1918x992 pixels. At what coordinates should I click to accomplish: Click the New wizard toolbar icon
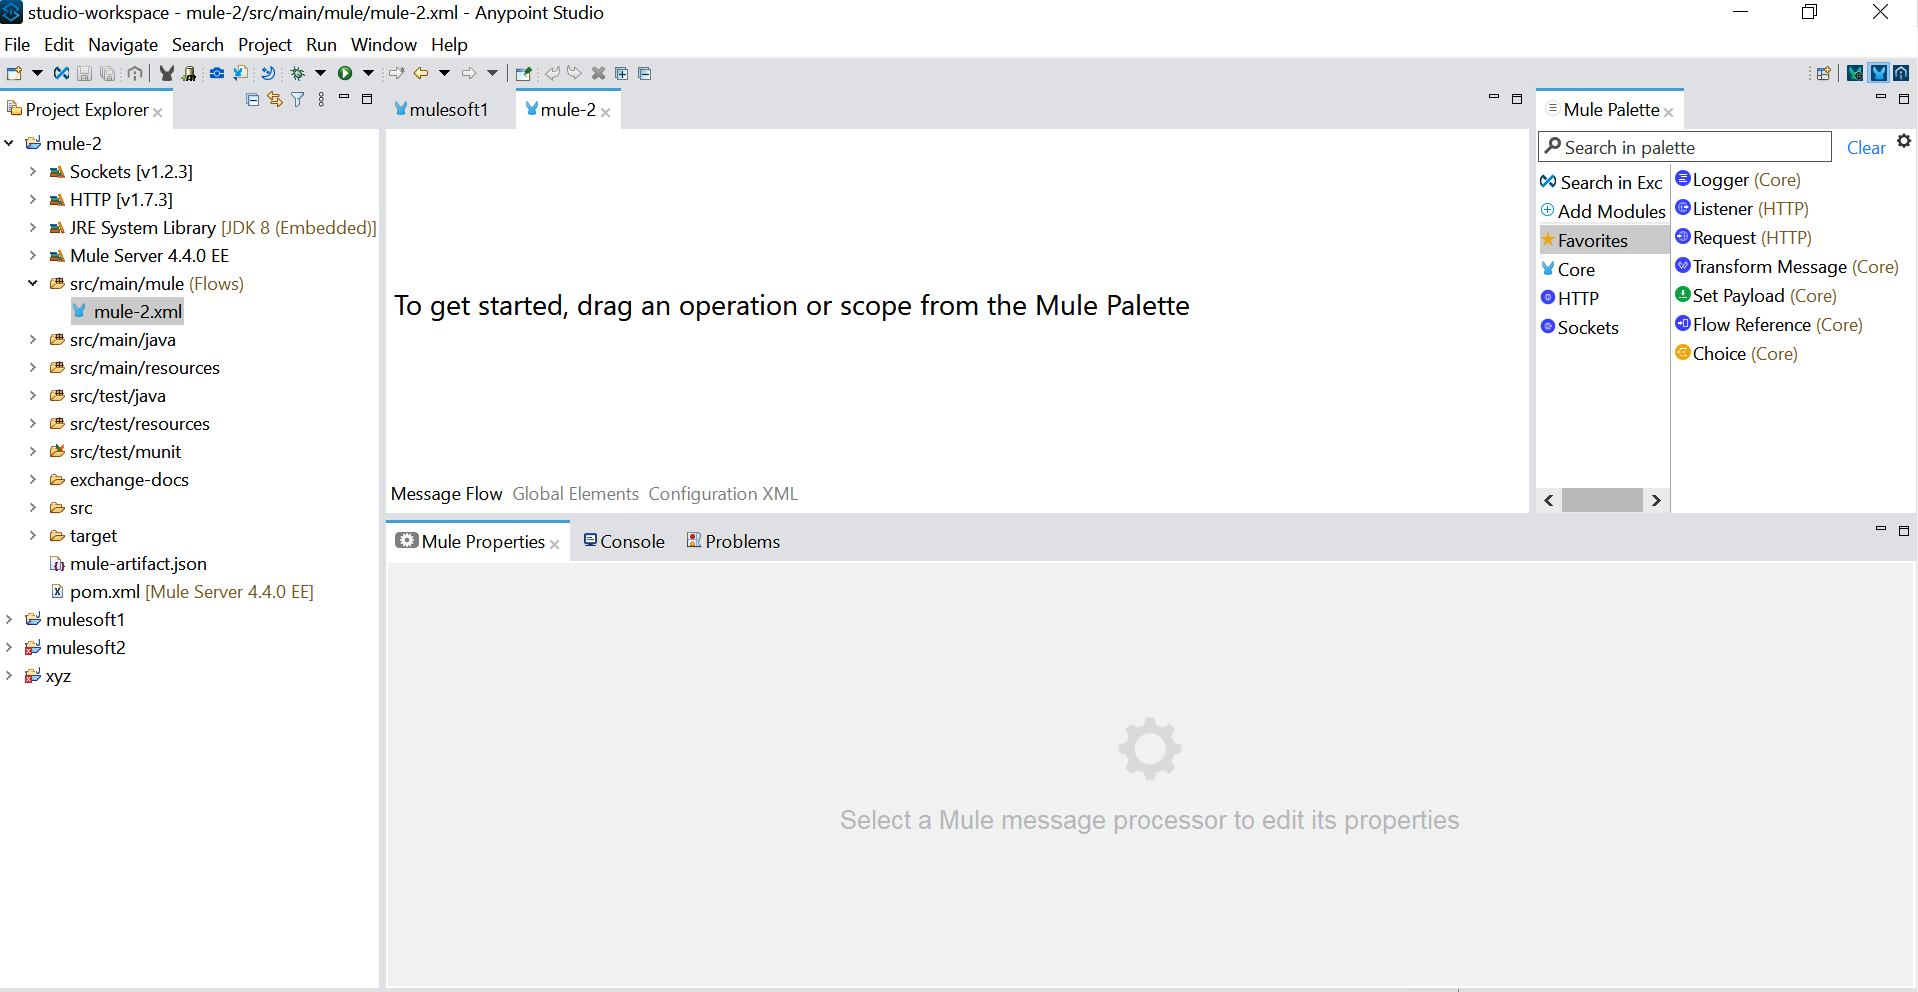[x=14, y=73]
